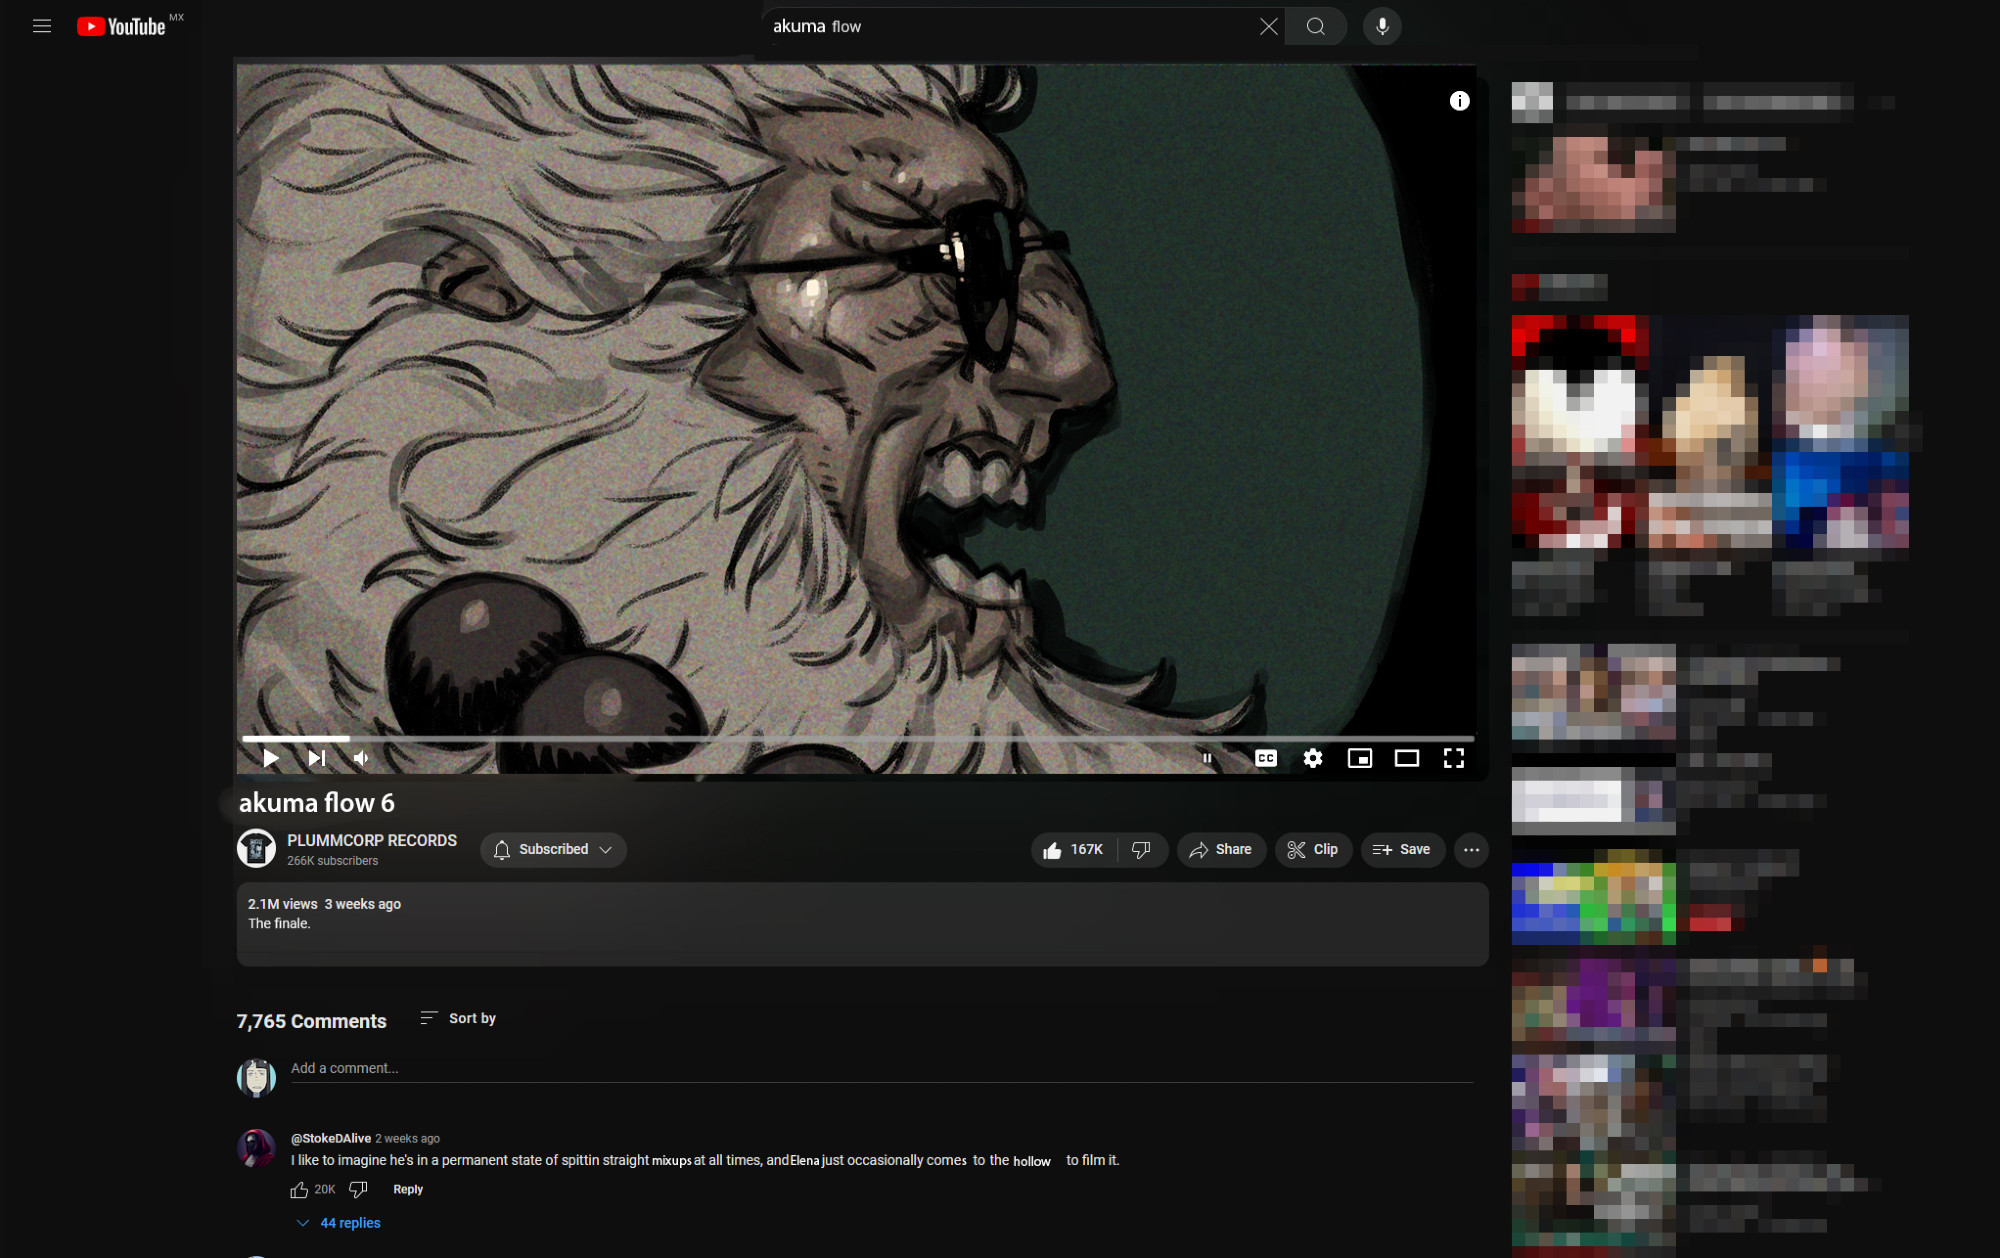Dislike the @StokeDAlive comment
The width and height of the screenshot is (2000, 1258).
point(358,1189)
